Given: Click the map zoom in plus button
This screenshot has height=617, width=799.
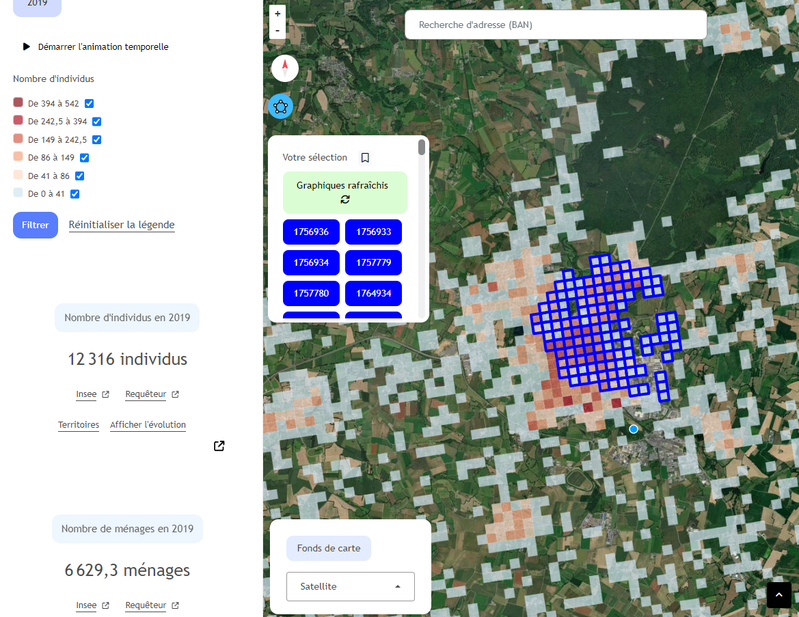Looking at the screenshot, I should coord(278,14).
